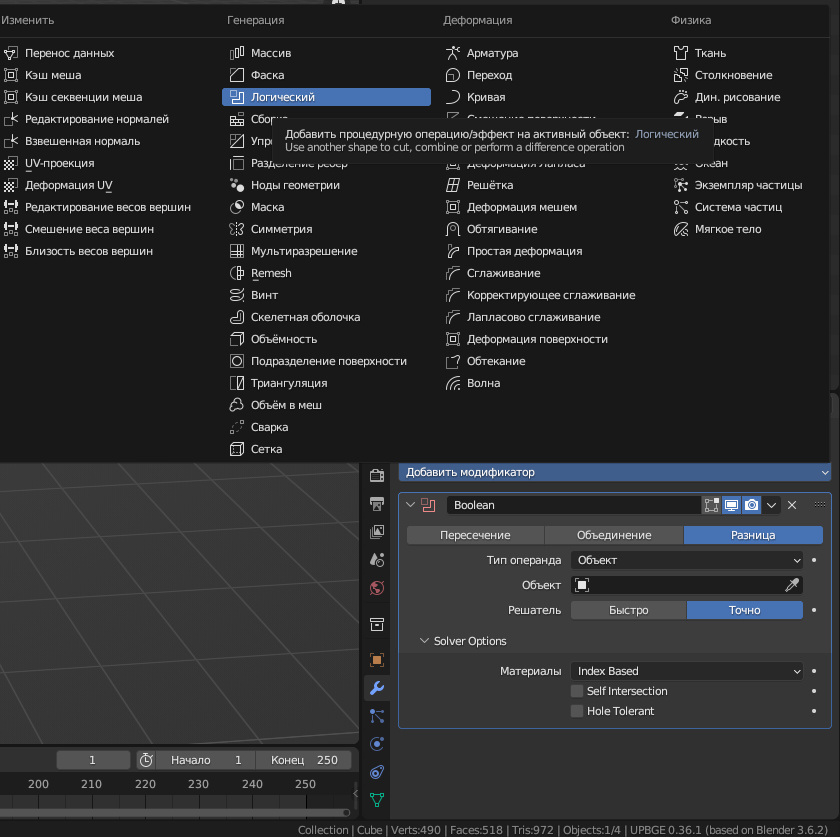Open the Boolean modifier extras chevron
840x837 pixels.
pyautogui.click(x=771, y=505)
